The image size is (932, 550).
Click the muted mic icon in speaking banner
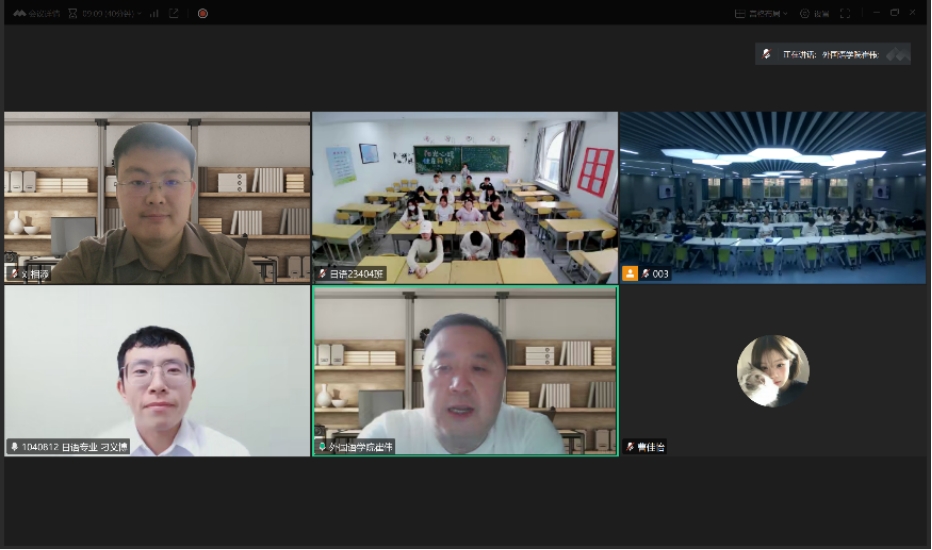click(767, 54)
